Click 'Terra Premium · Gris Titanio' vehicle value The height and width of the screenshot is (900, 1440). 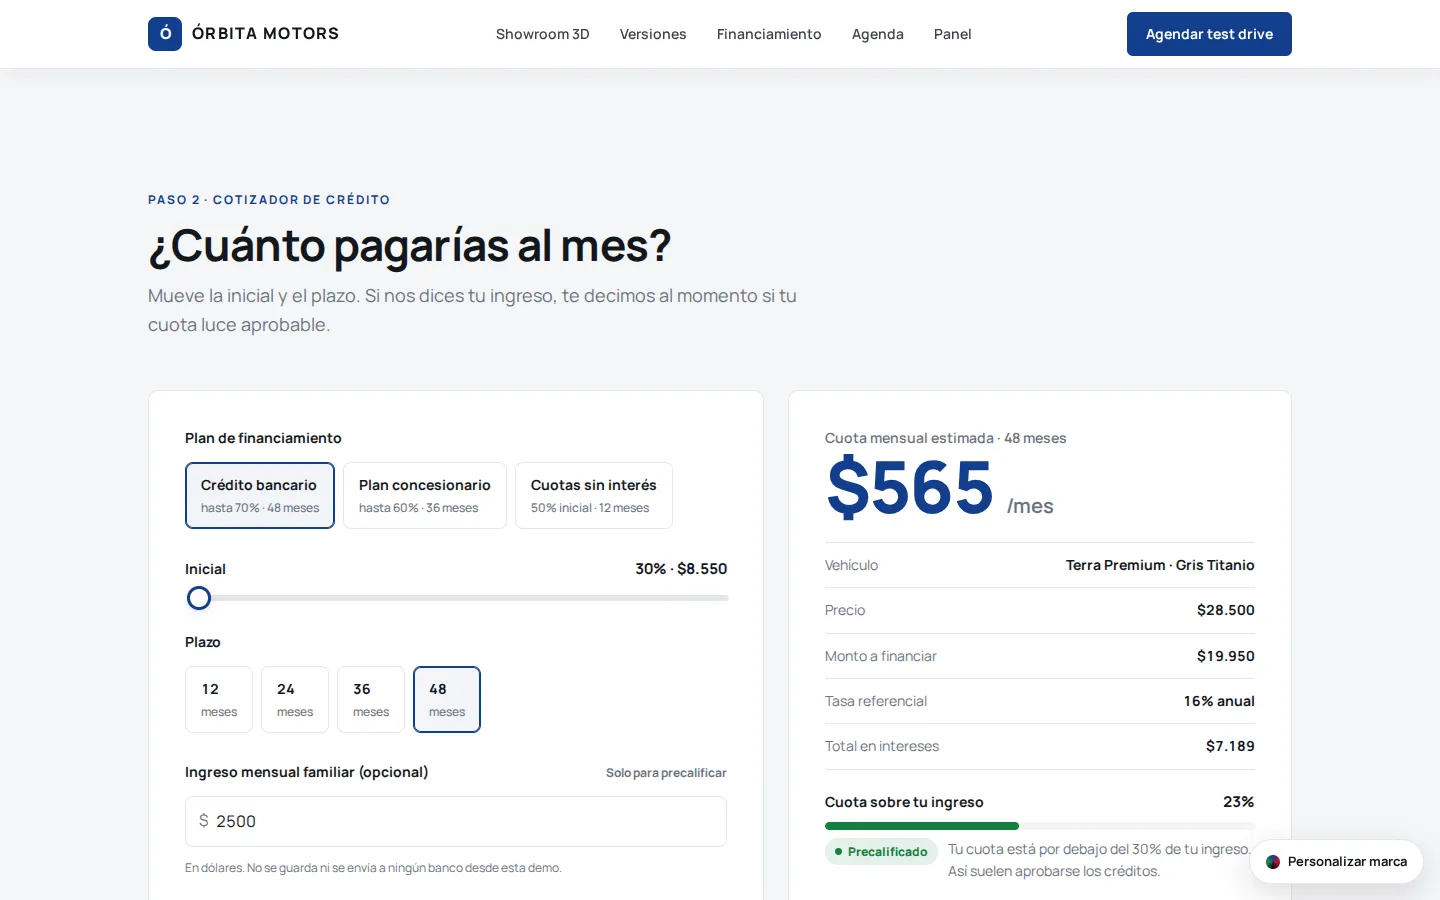[x=1160, y=565]
